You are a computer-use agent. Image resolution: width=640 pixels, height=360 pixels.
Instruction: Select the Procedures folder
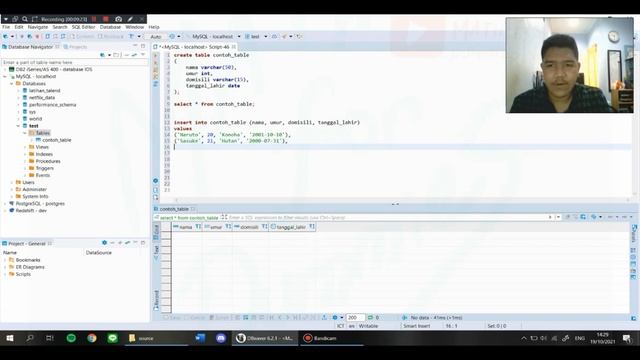[x=48, y=161]
